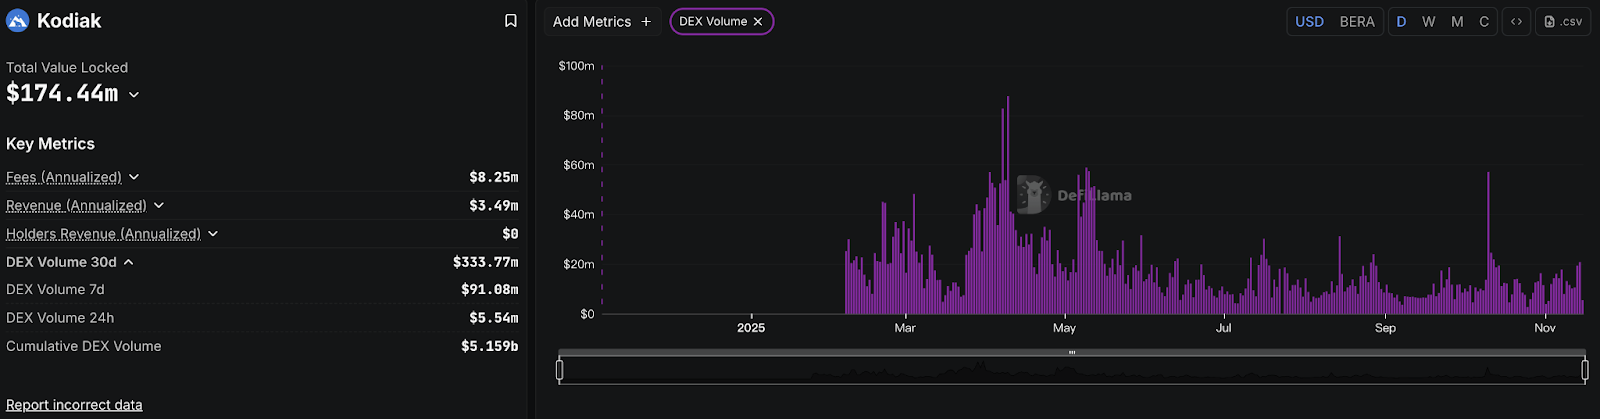Grab the left range slider handle
This screenshot has width=1600, height=419.
tap(559, 370)
